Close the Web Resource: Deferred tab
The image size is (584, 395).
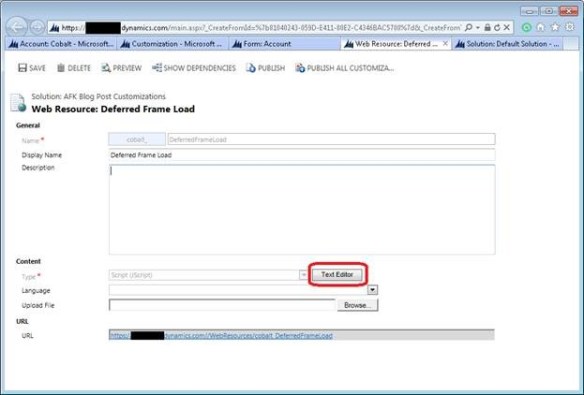(x=445, y=44)
